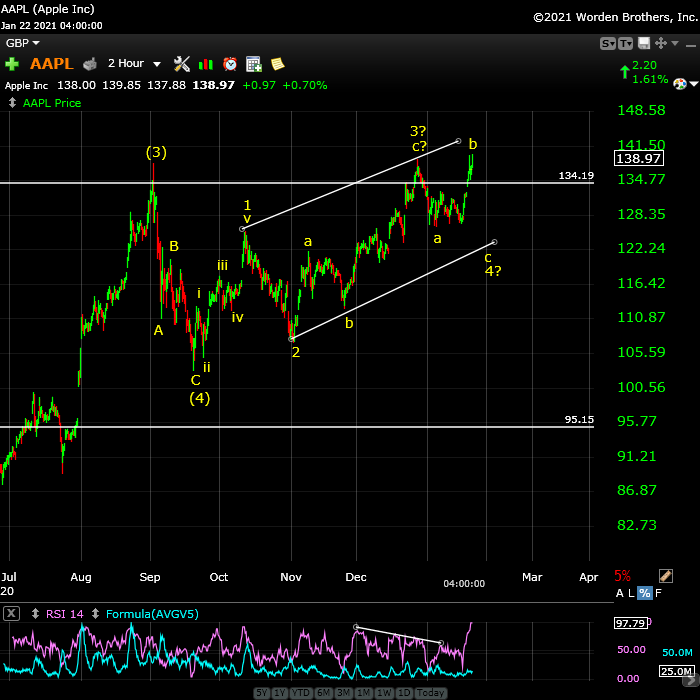
Task: Select the 1W range tab
Action: [384, 693]
